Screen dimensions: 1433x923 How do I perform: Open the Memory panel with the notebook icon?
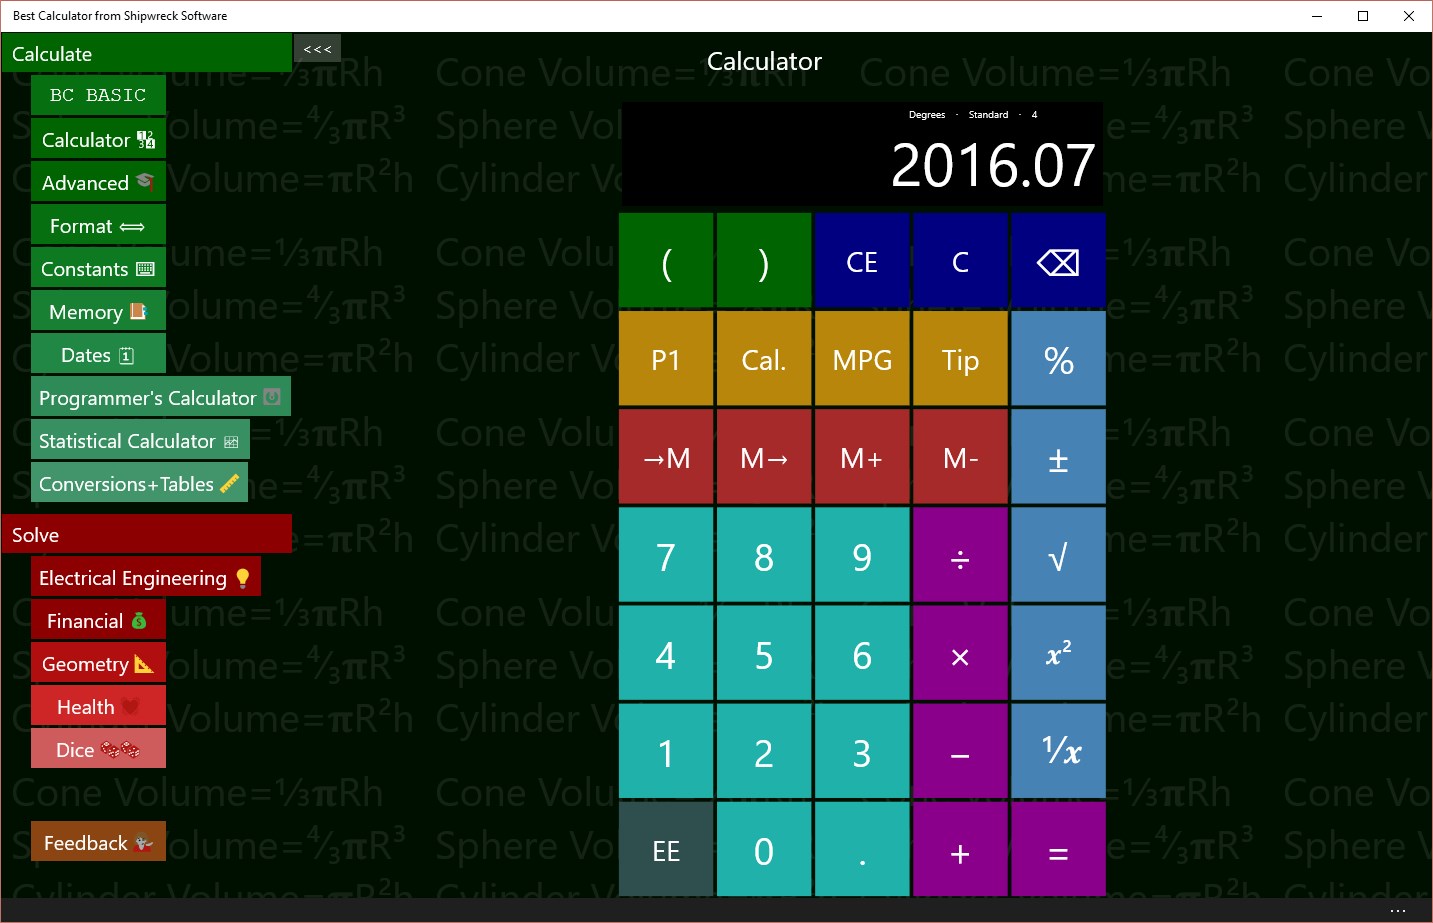97,311
